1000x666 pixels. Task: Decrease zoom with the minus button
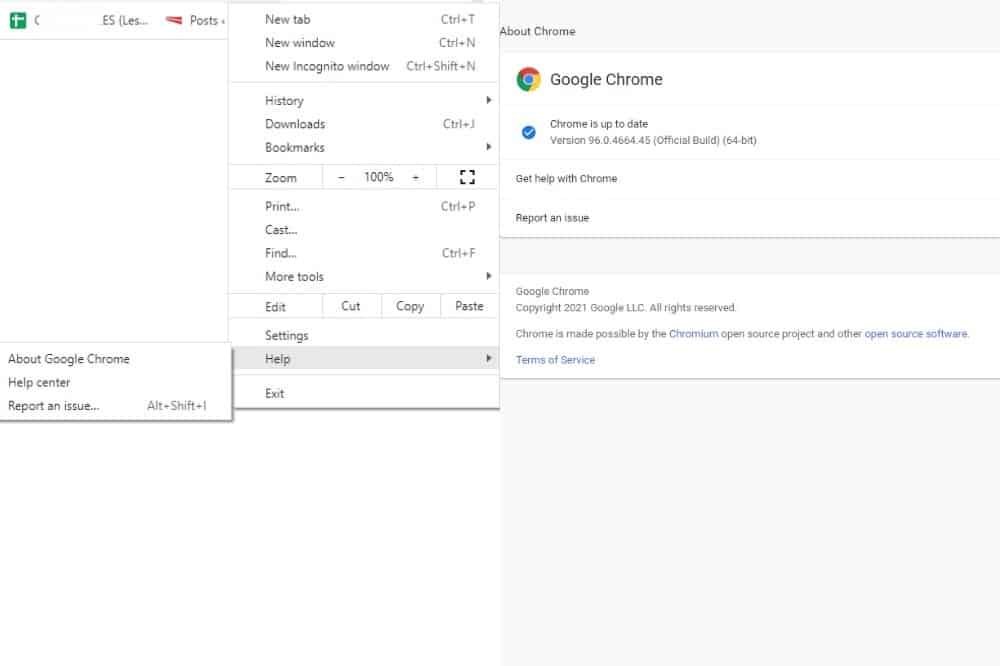click(341, 177)
